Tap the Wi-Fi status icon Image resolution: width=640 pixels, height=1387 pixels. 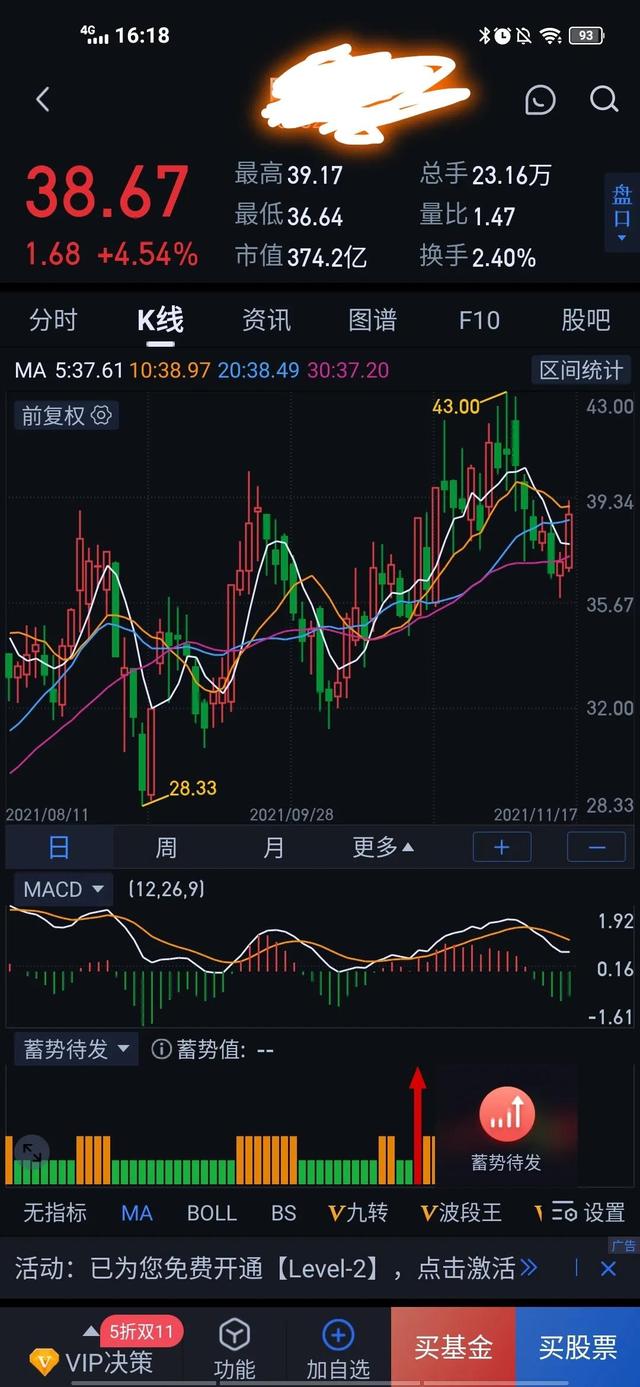(x=551, y=35)
